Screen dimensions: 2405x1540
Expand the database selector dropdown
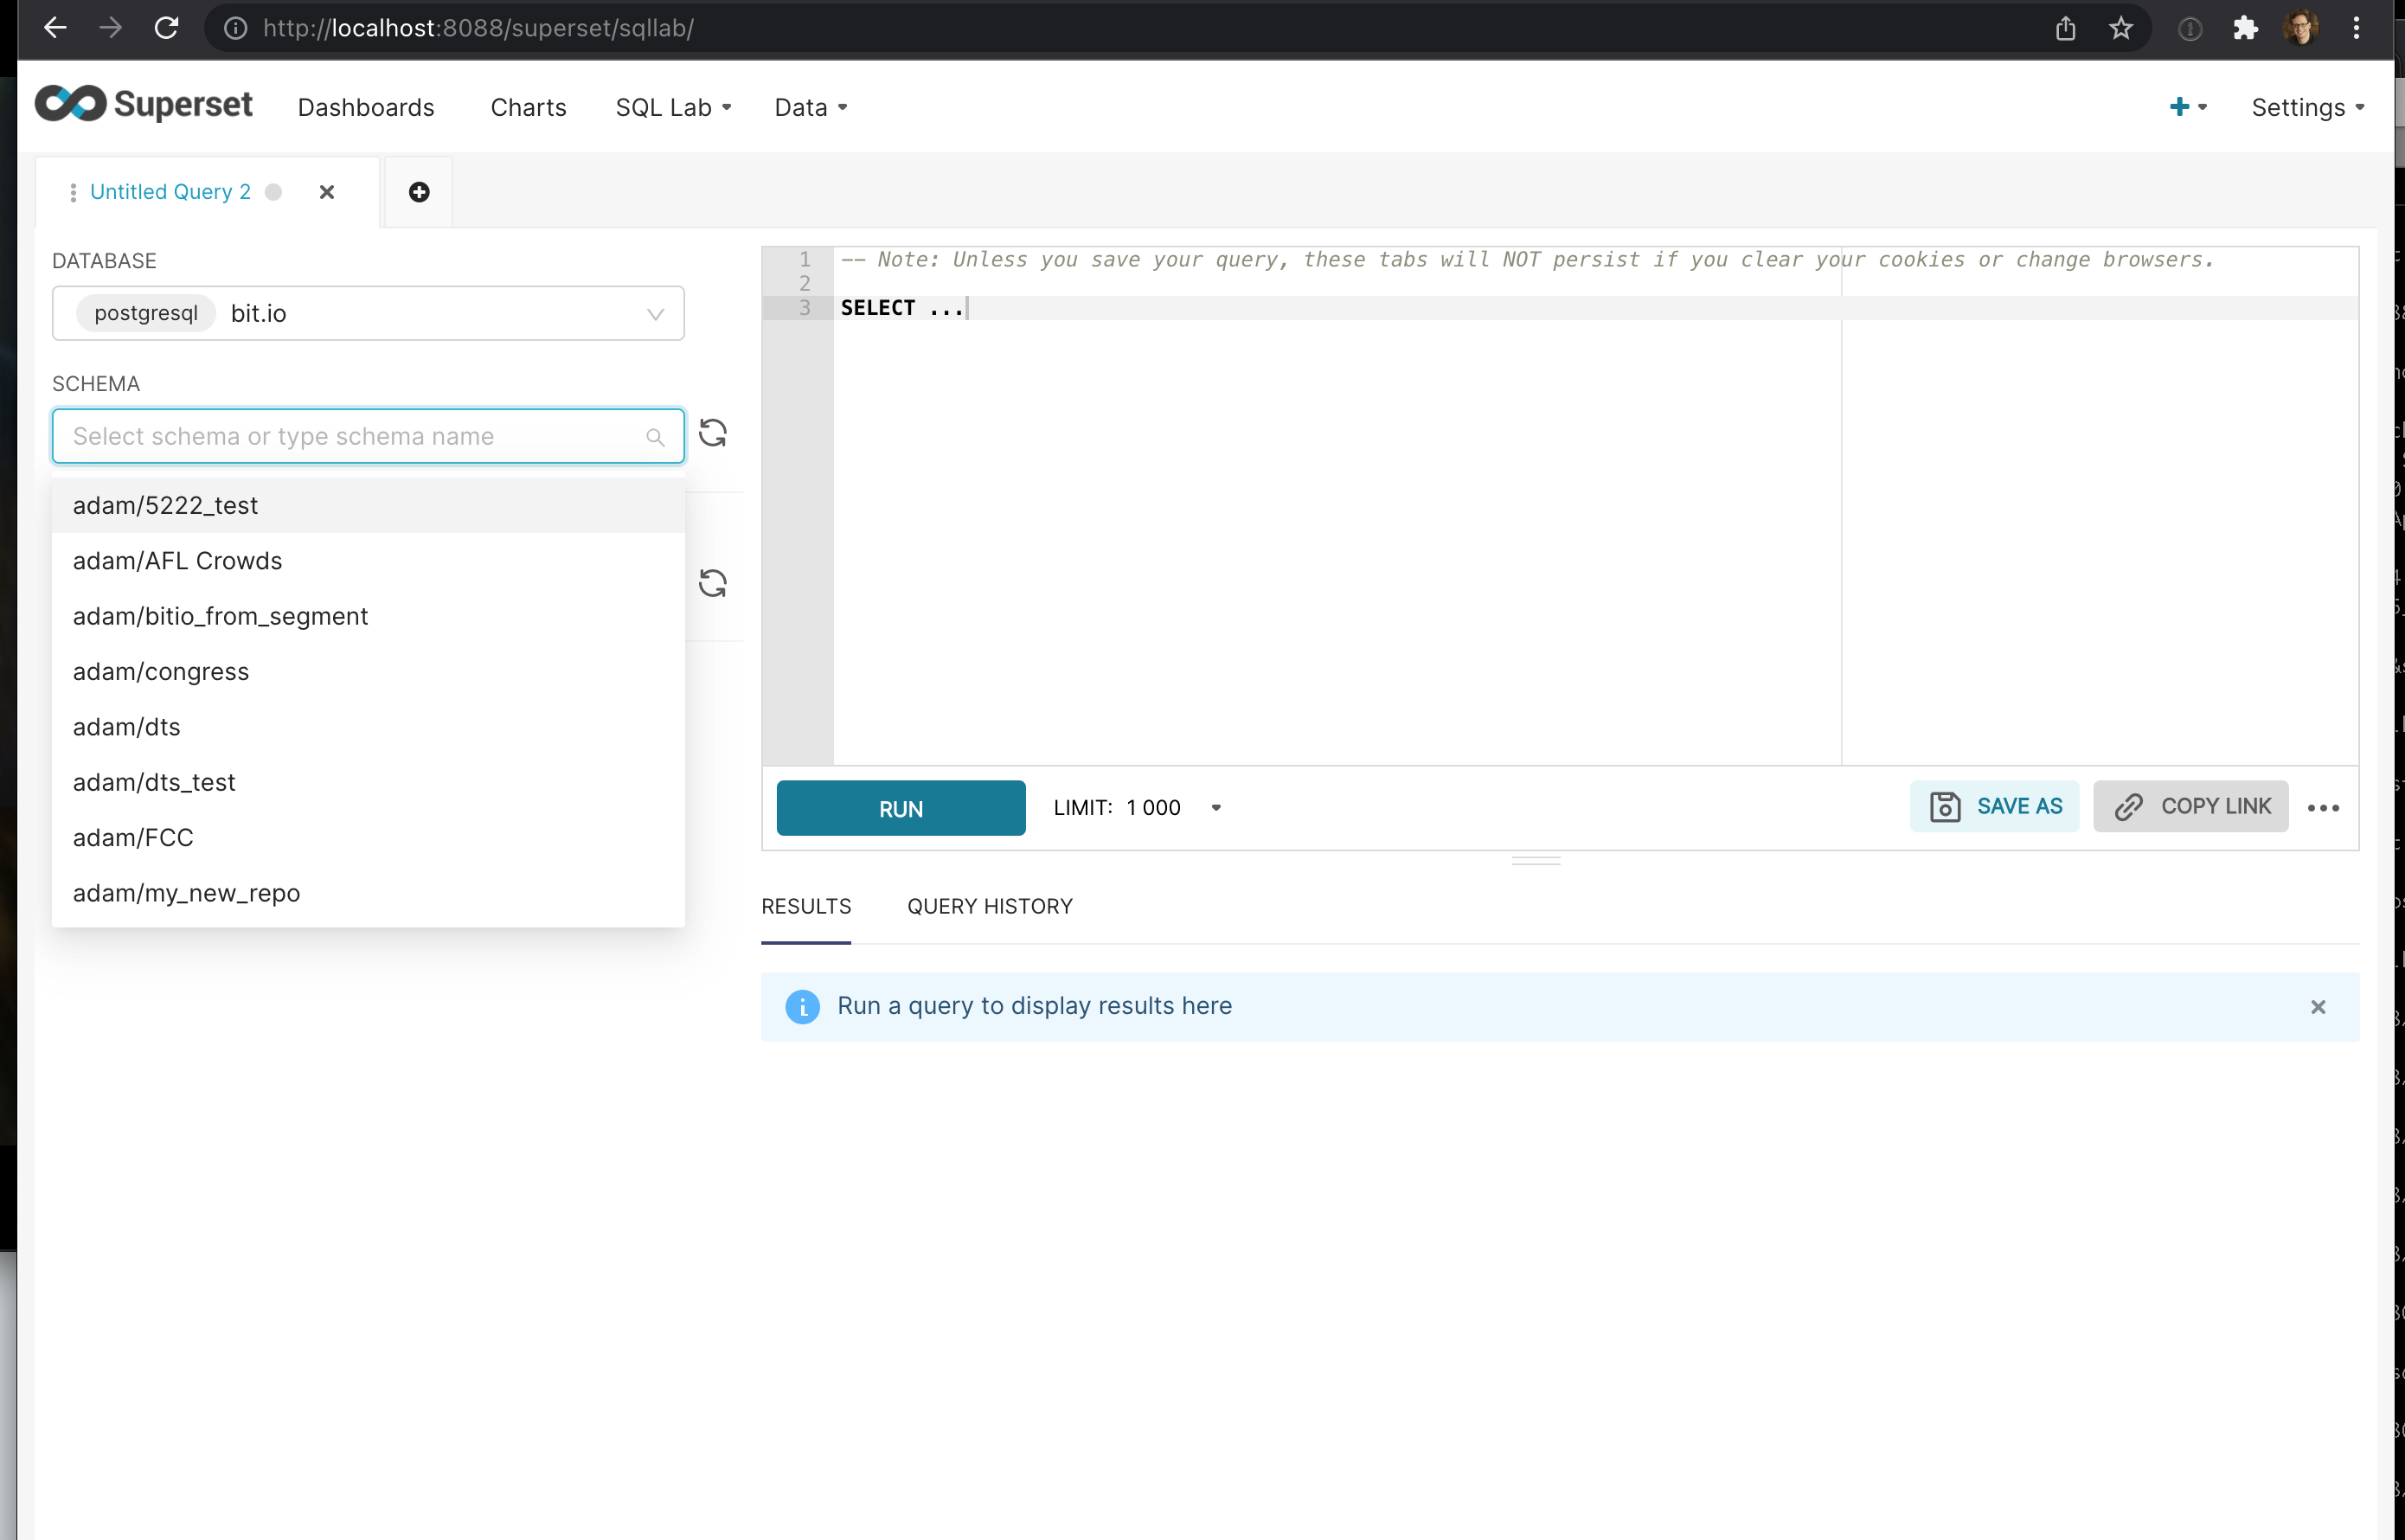[x=655, y=314]
